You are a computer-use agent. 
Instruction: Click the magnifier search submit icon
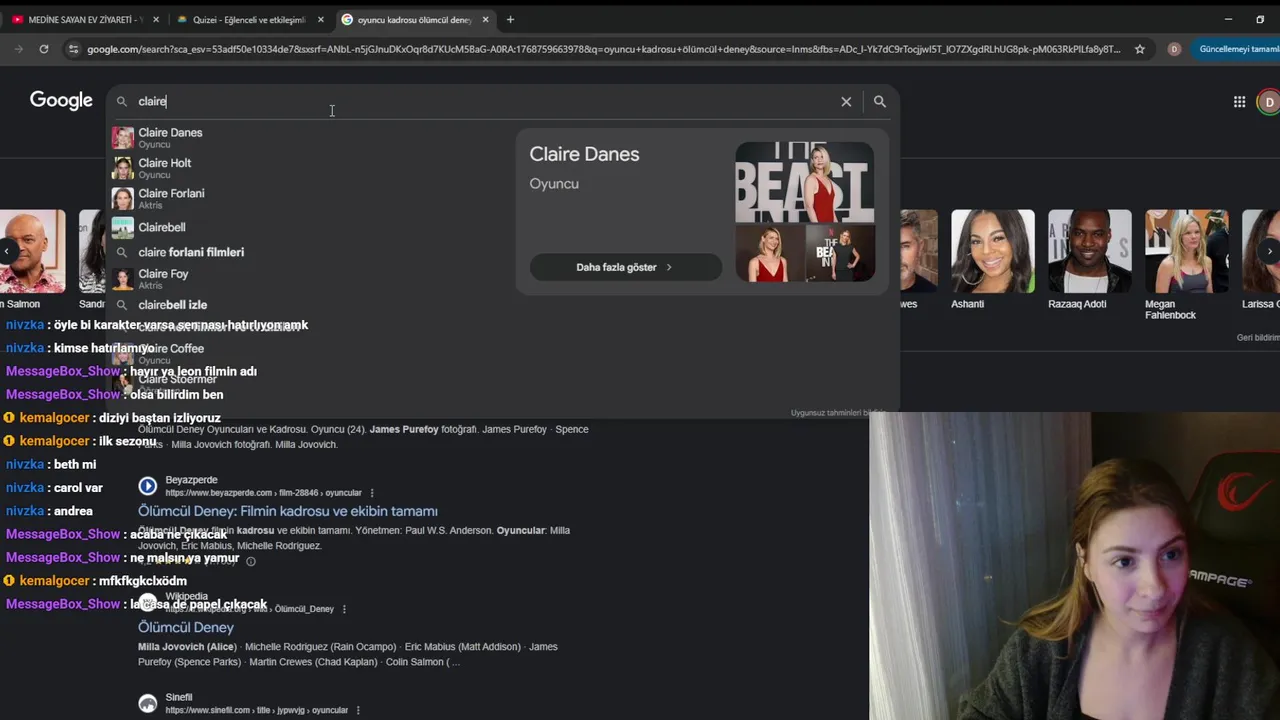tap(880, 101)
